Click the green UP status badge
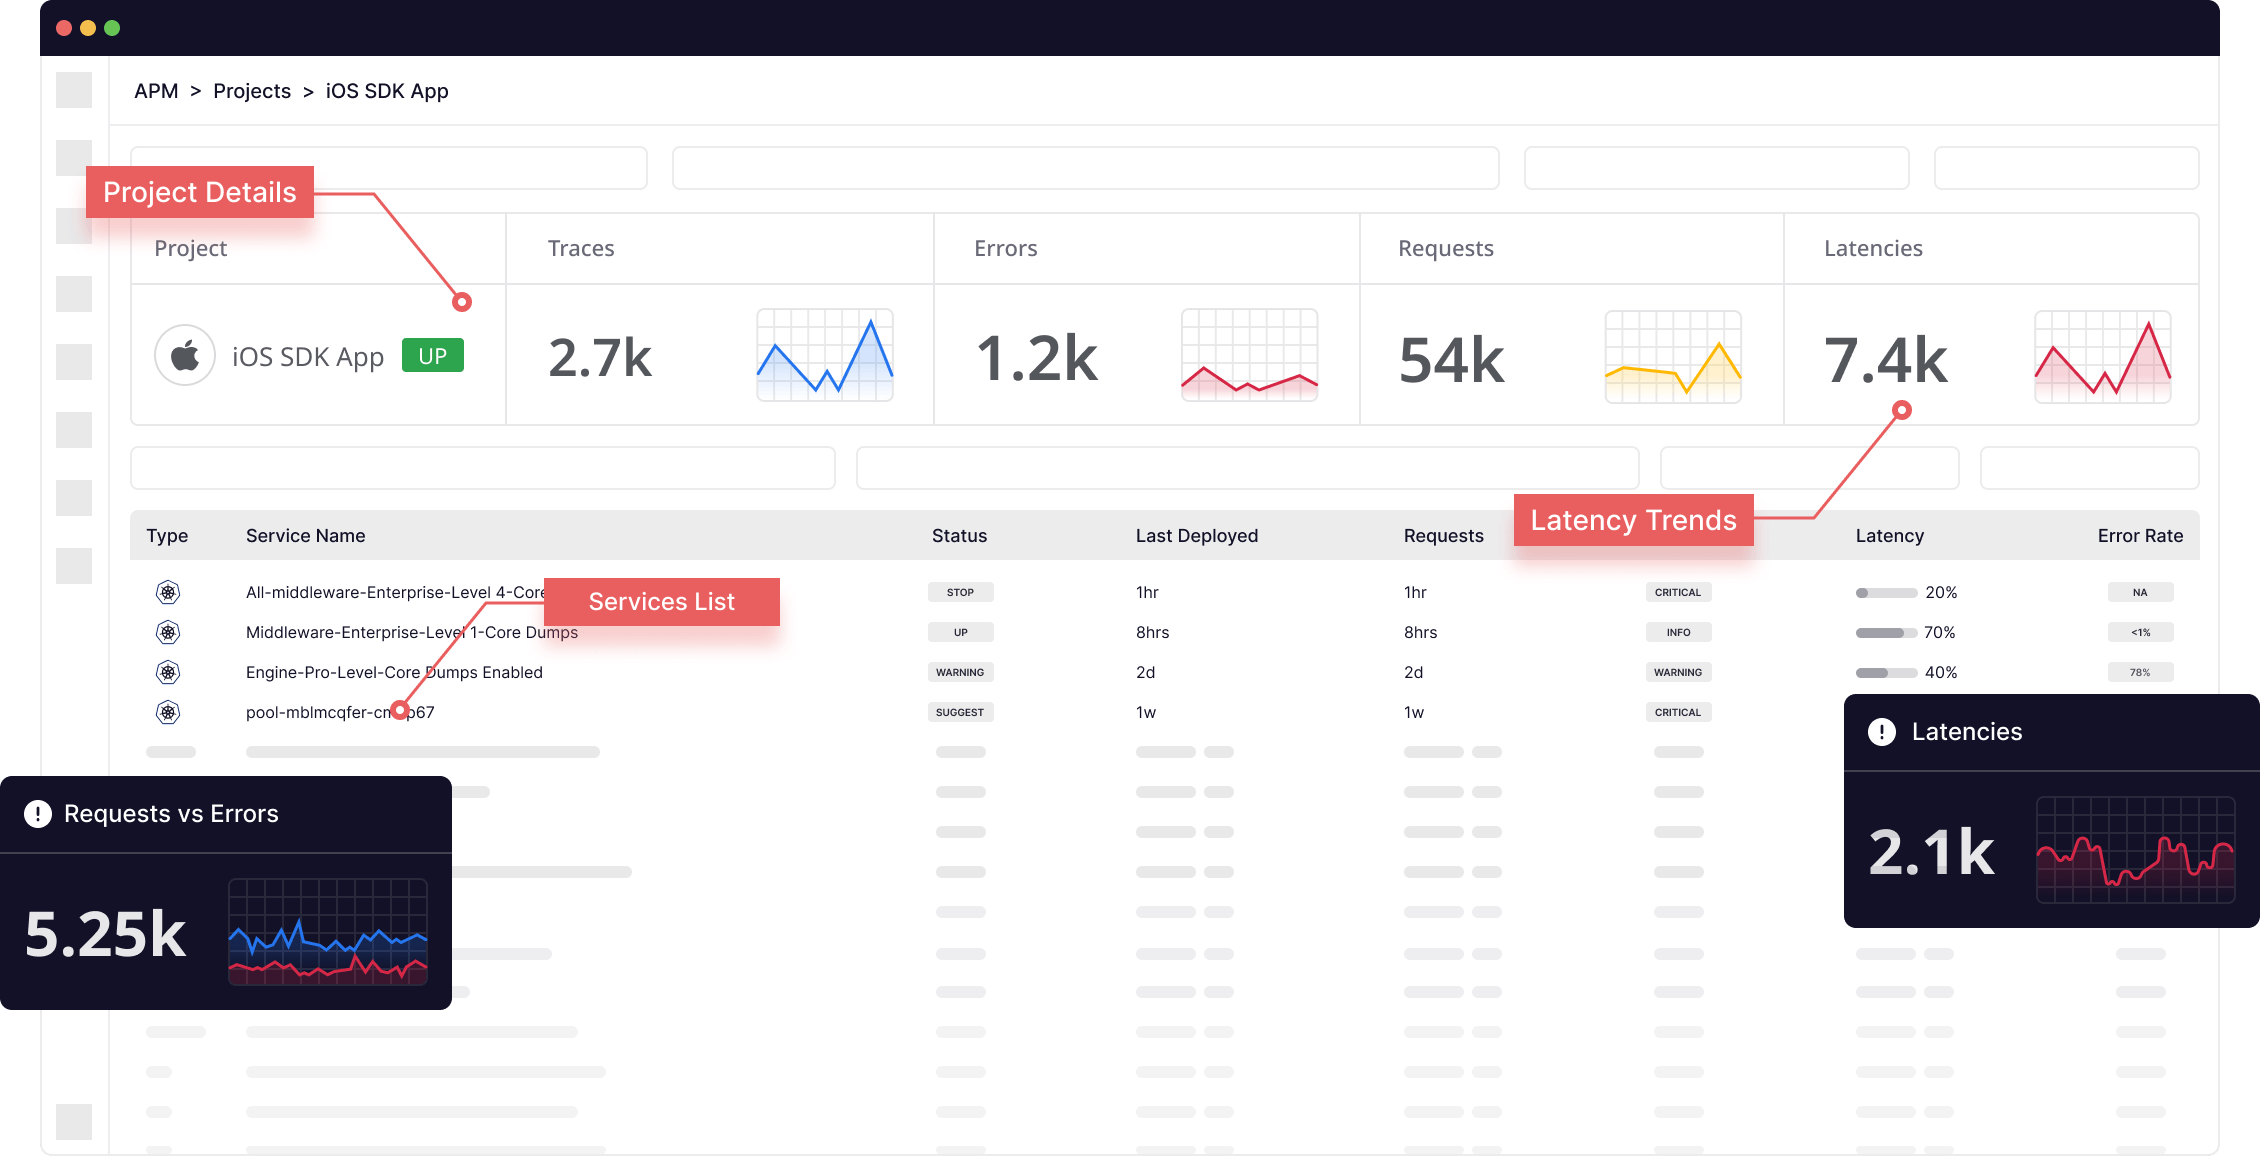This screenshot has width=2260, height=1156. pos(432,356)
